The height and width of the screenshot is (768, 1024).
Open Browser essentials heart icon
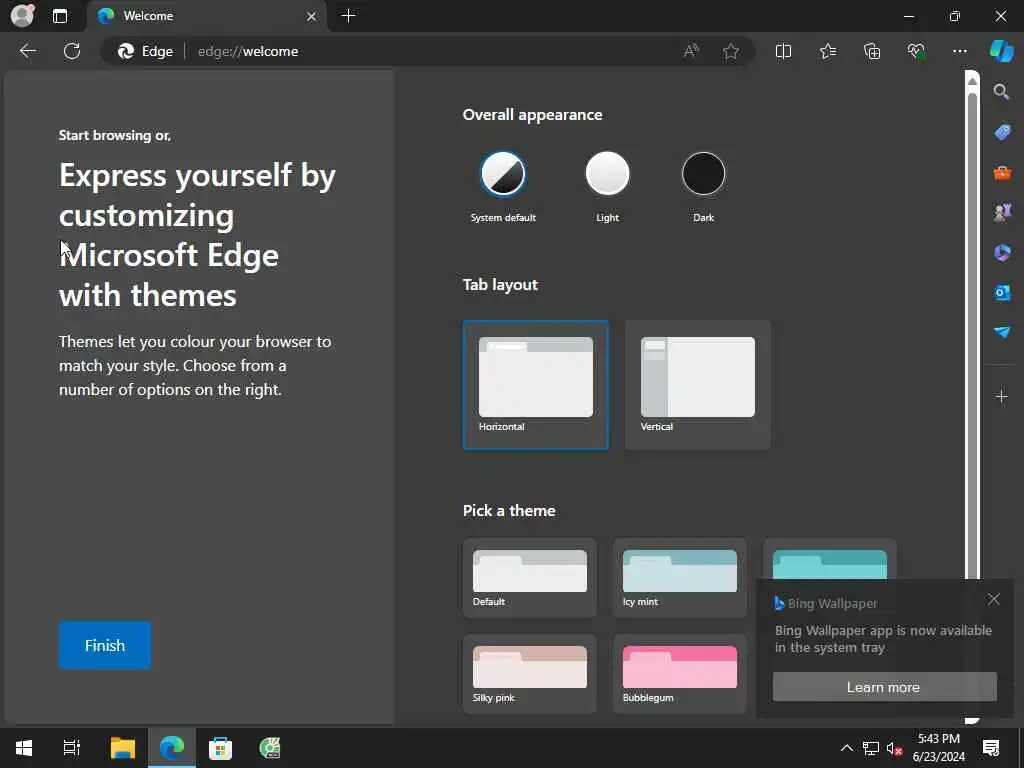(x=916, y=51)
